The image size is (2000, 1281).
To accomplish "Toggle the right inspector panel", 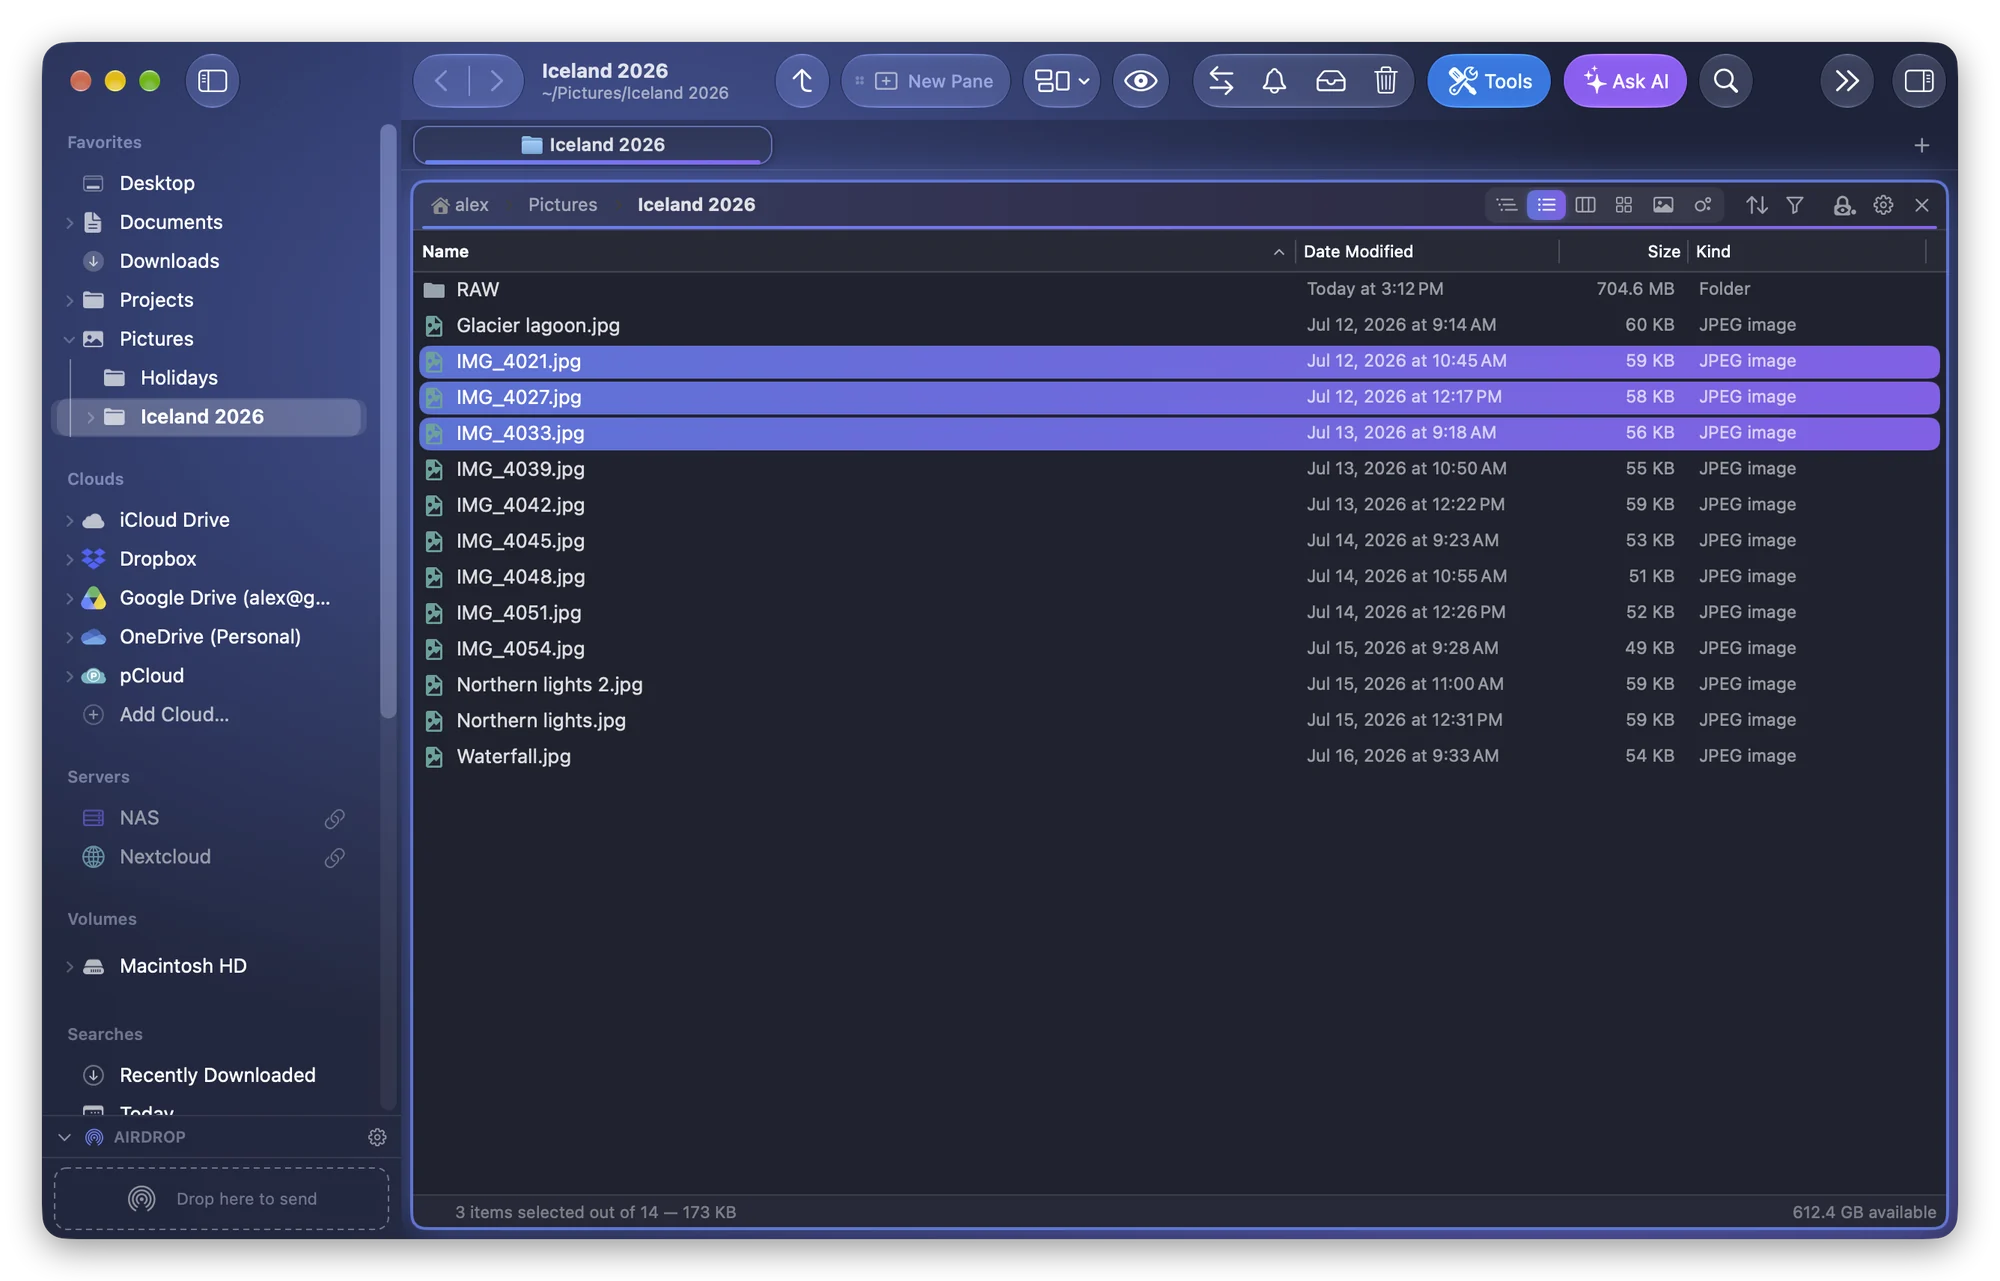I will (x=1919, y=81).
